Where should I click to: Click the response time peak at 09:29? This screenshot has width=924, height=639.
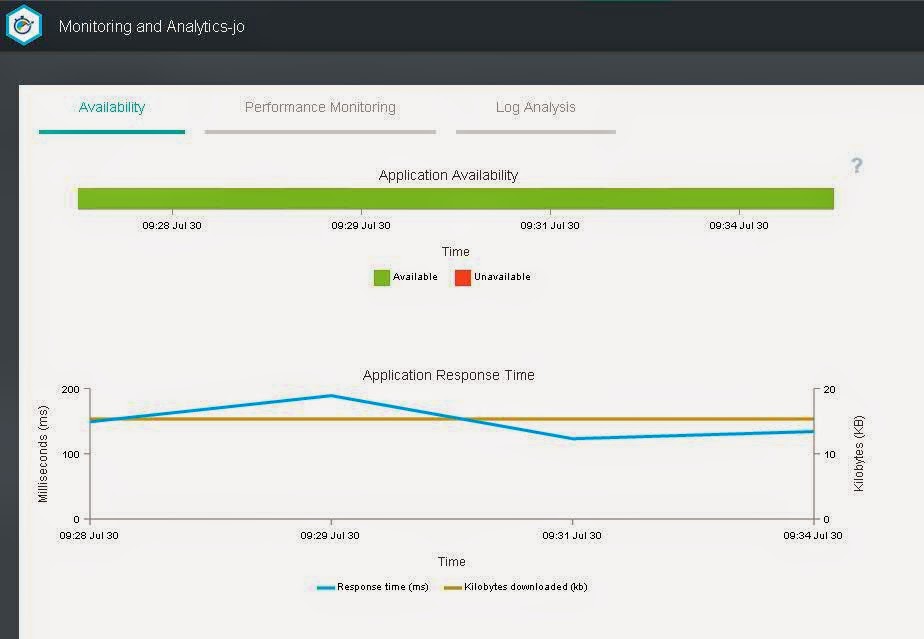click(x=331, y=396)
